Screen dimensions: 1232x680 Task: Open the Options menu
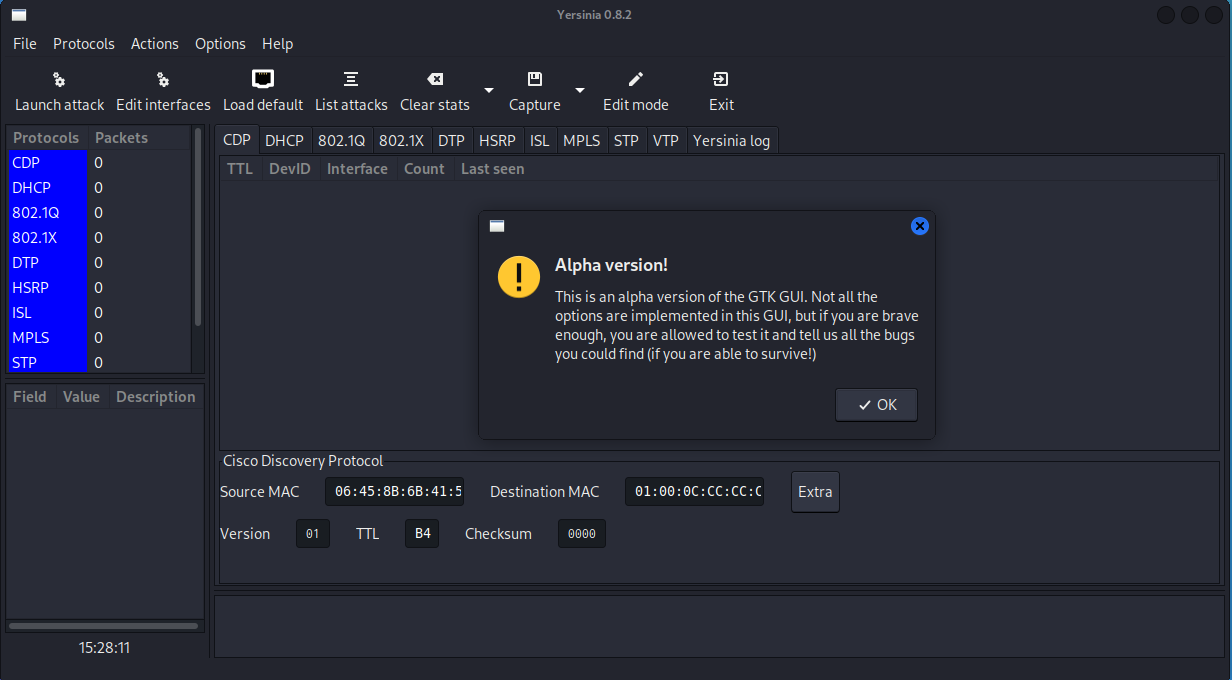[220, 44]
